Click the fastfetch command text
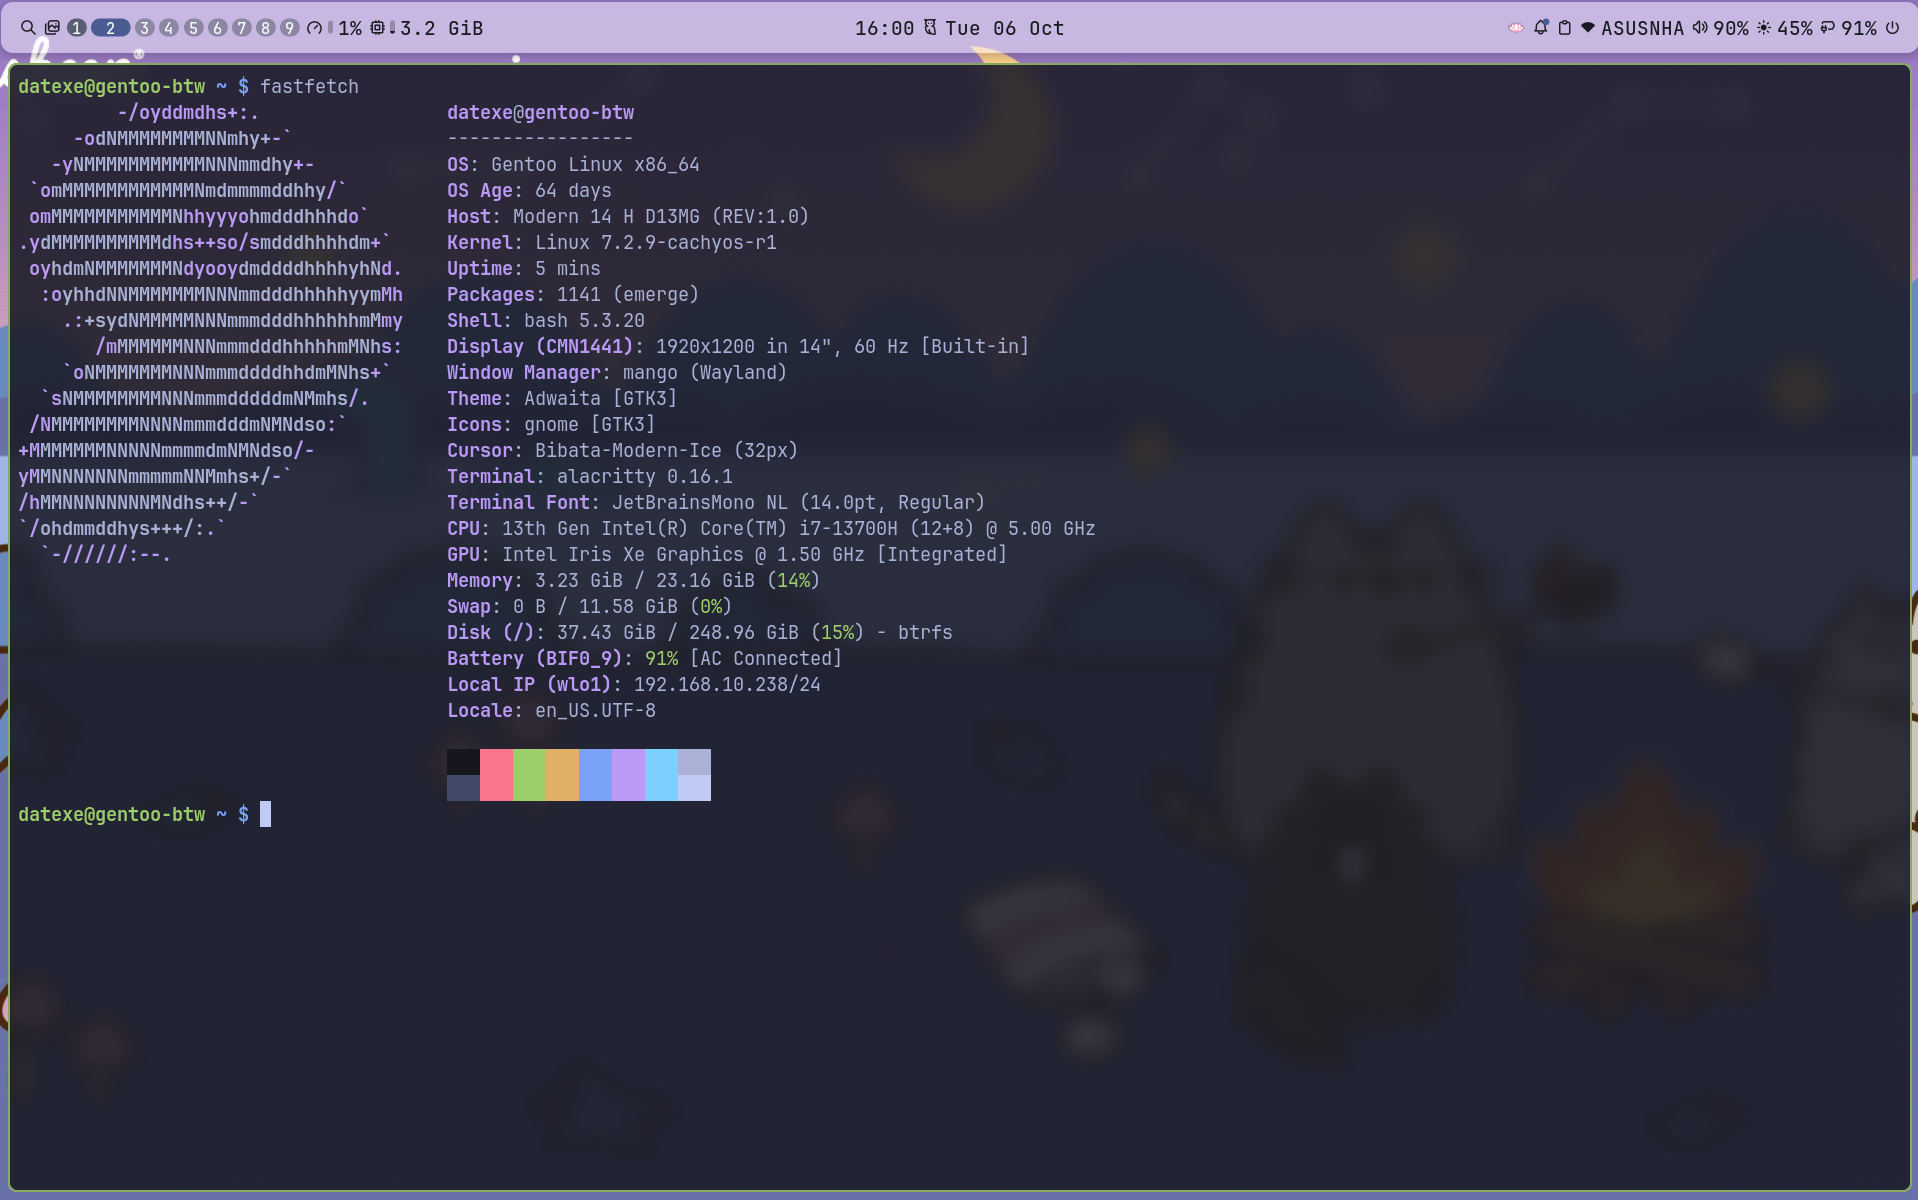This screenshot has height=1200, width=1918. pyautogui.click(x=309, y=86)
